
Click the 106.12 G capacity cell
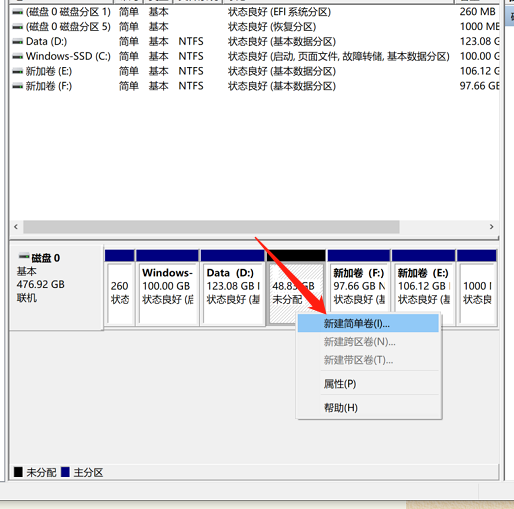pos(479,71)
